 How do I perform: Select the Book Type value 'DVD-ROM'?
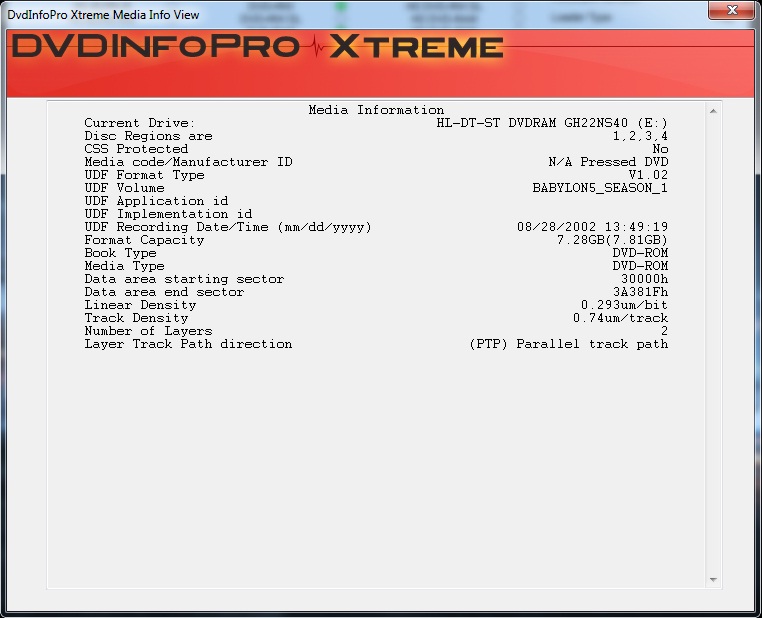click(x=640, y=253)
